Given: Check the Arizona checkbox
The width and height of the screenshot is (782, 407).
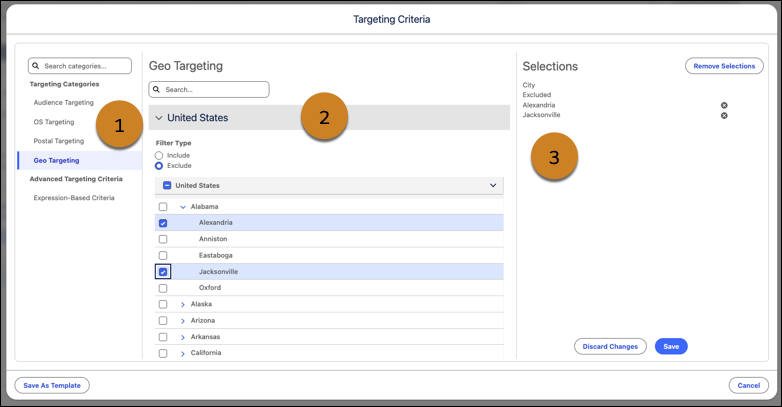Looking at the screenshot, I should click(163, 321).
